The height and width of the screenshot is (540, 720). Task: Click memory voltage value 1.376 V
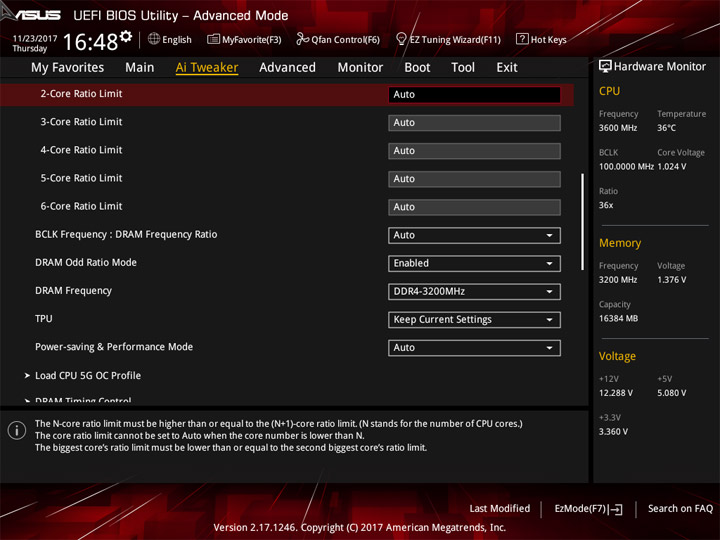point(672,280)
